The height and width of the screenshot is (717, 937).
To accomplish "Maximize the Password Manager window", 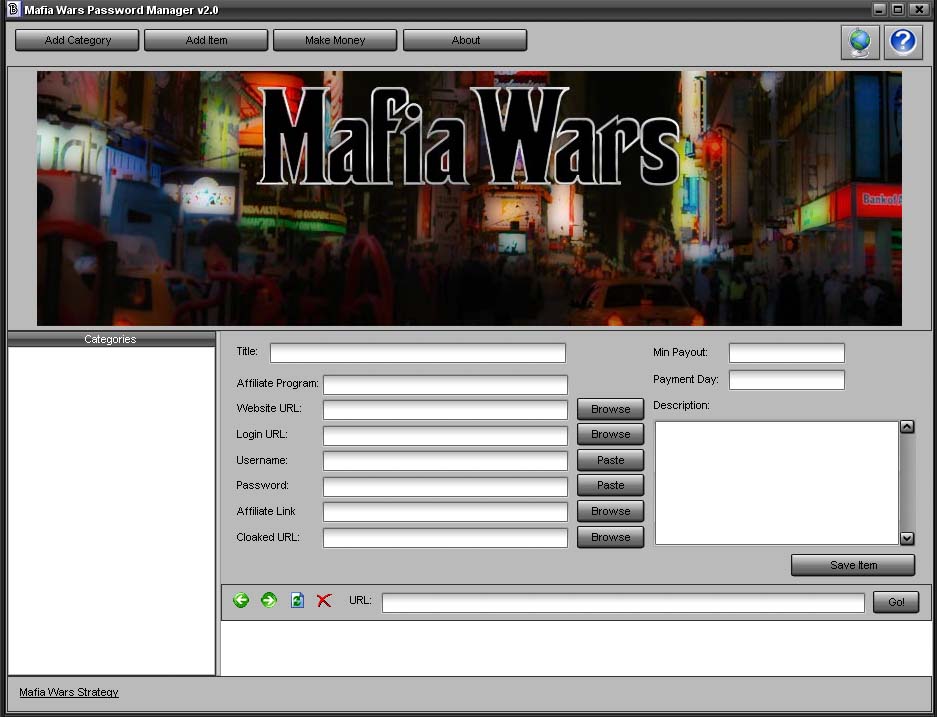I will pyautogui.click(x=898, y=9).
